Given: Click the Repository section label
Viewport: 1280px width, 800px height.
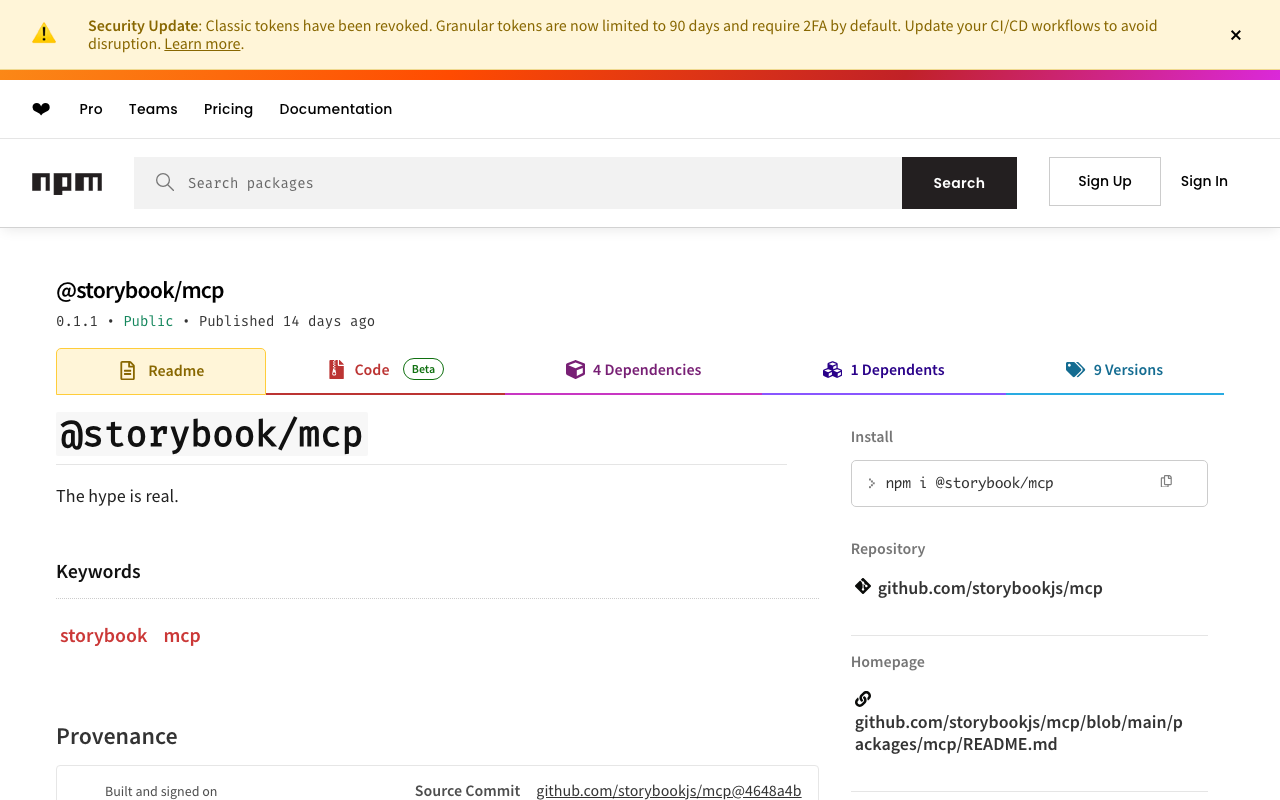Looking at the screenshot, I should click(888, 549).
